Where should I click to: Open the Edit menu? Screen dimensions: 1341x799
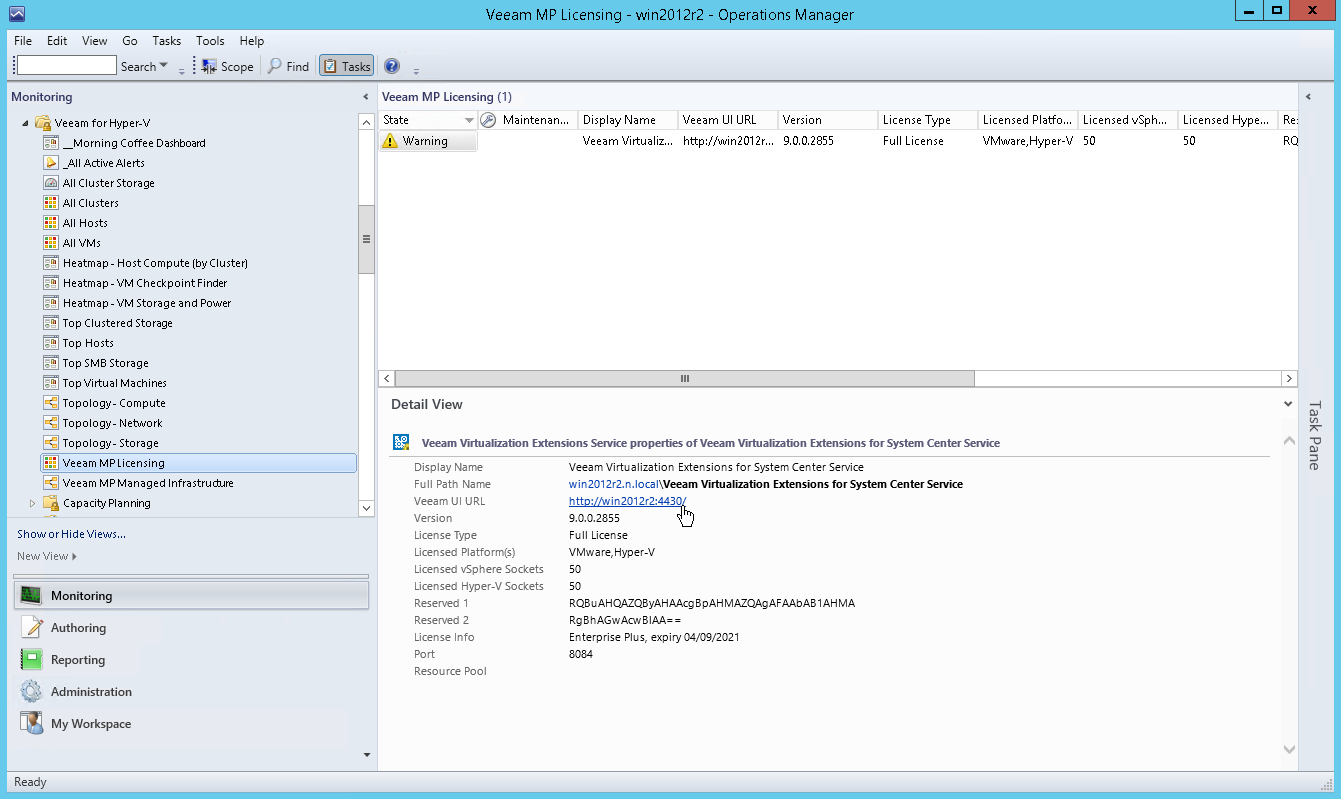tap(57, 41)
